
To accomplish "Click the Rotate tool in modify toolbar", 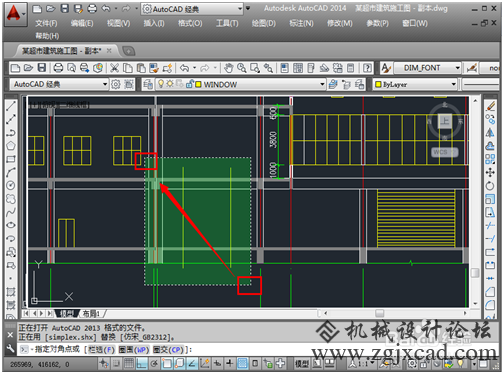I will (490, 186).
